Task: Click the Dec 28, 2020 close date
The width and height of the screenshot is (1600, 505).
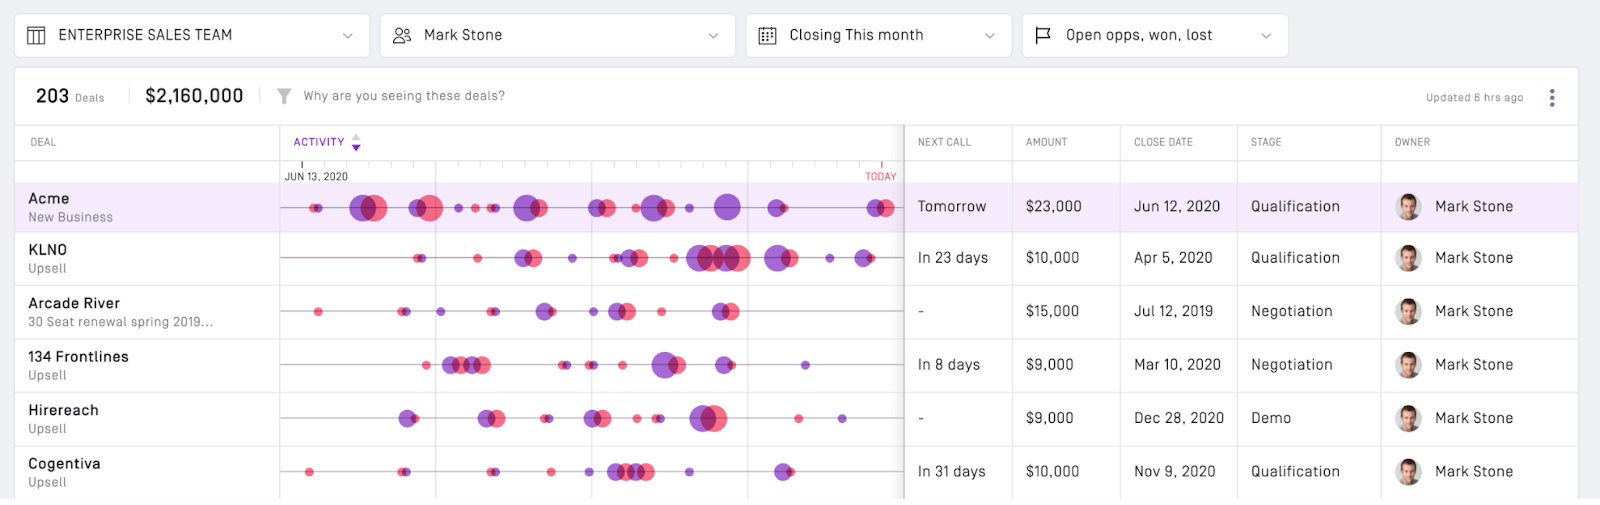Action: click(x=1179, y=418)
